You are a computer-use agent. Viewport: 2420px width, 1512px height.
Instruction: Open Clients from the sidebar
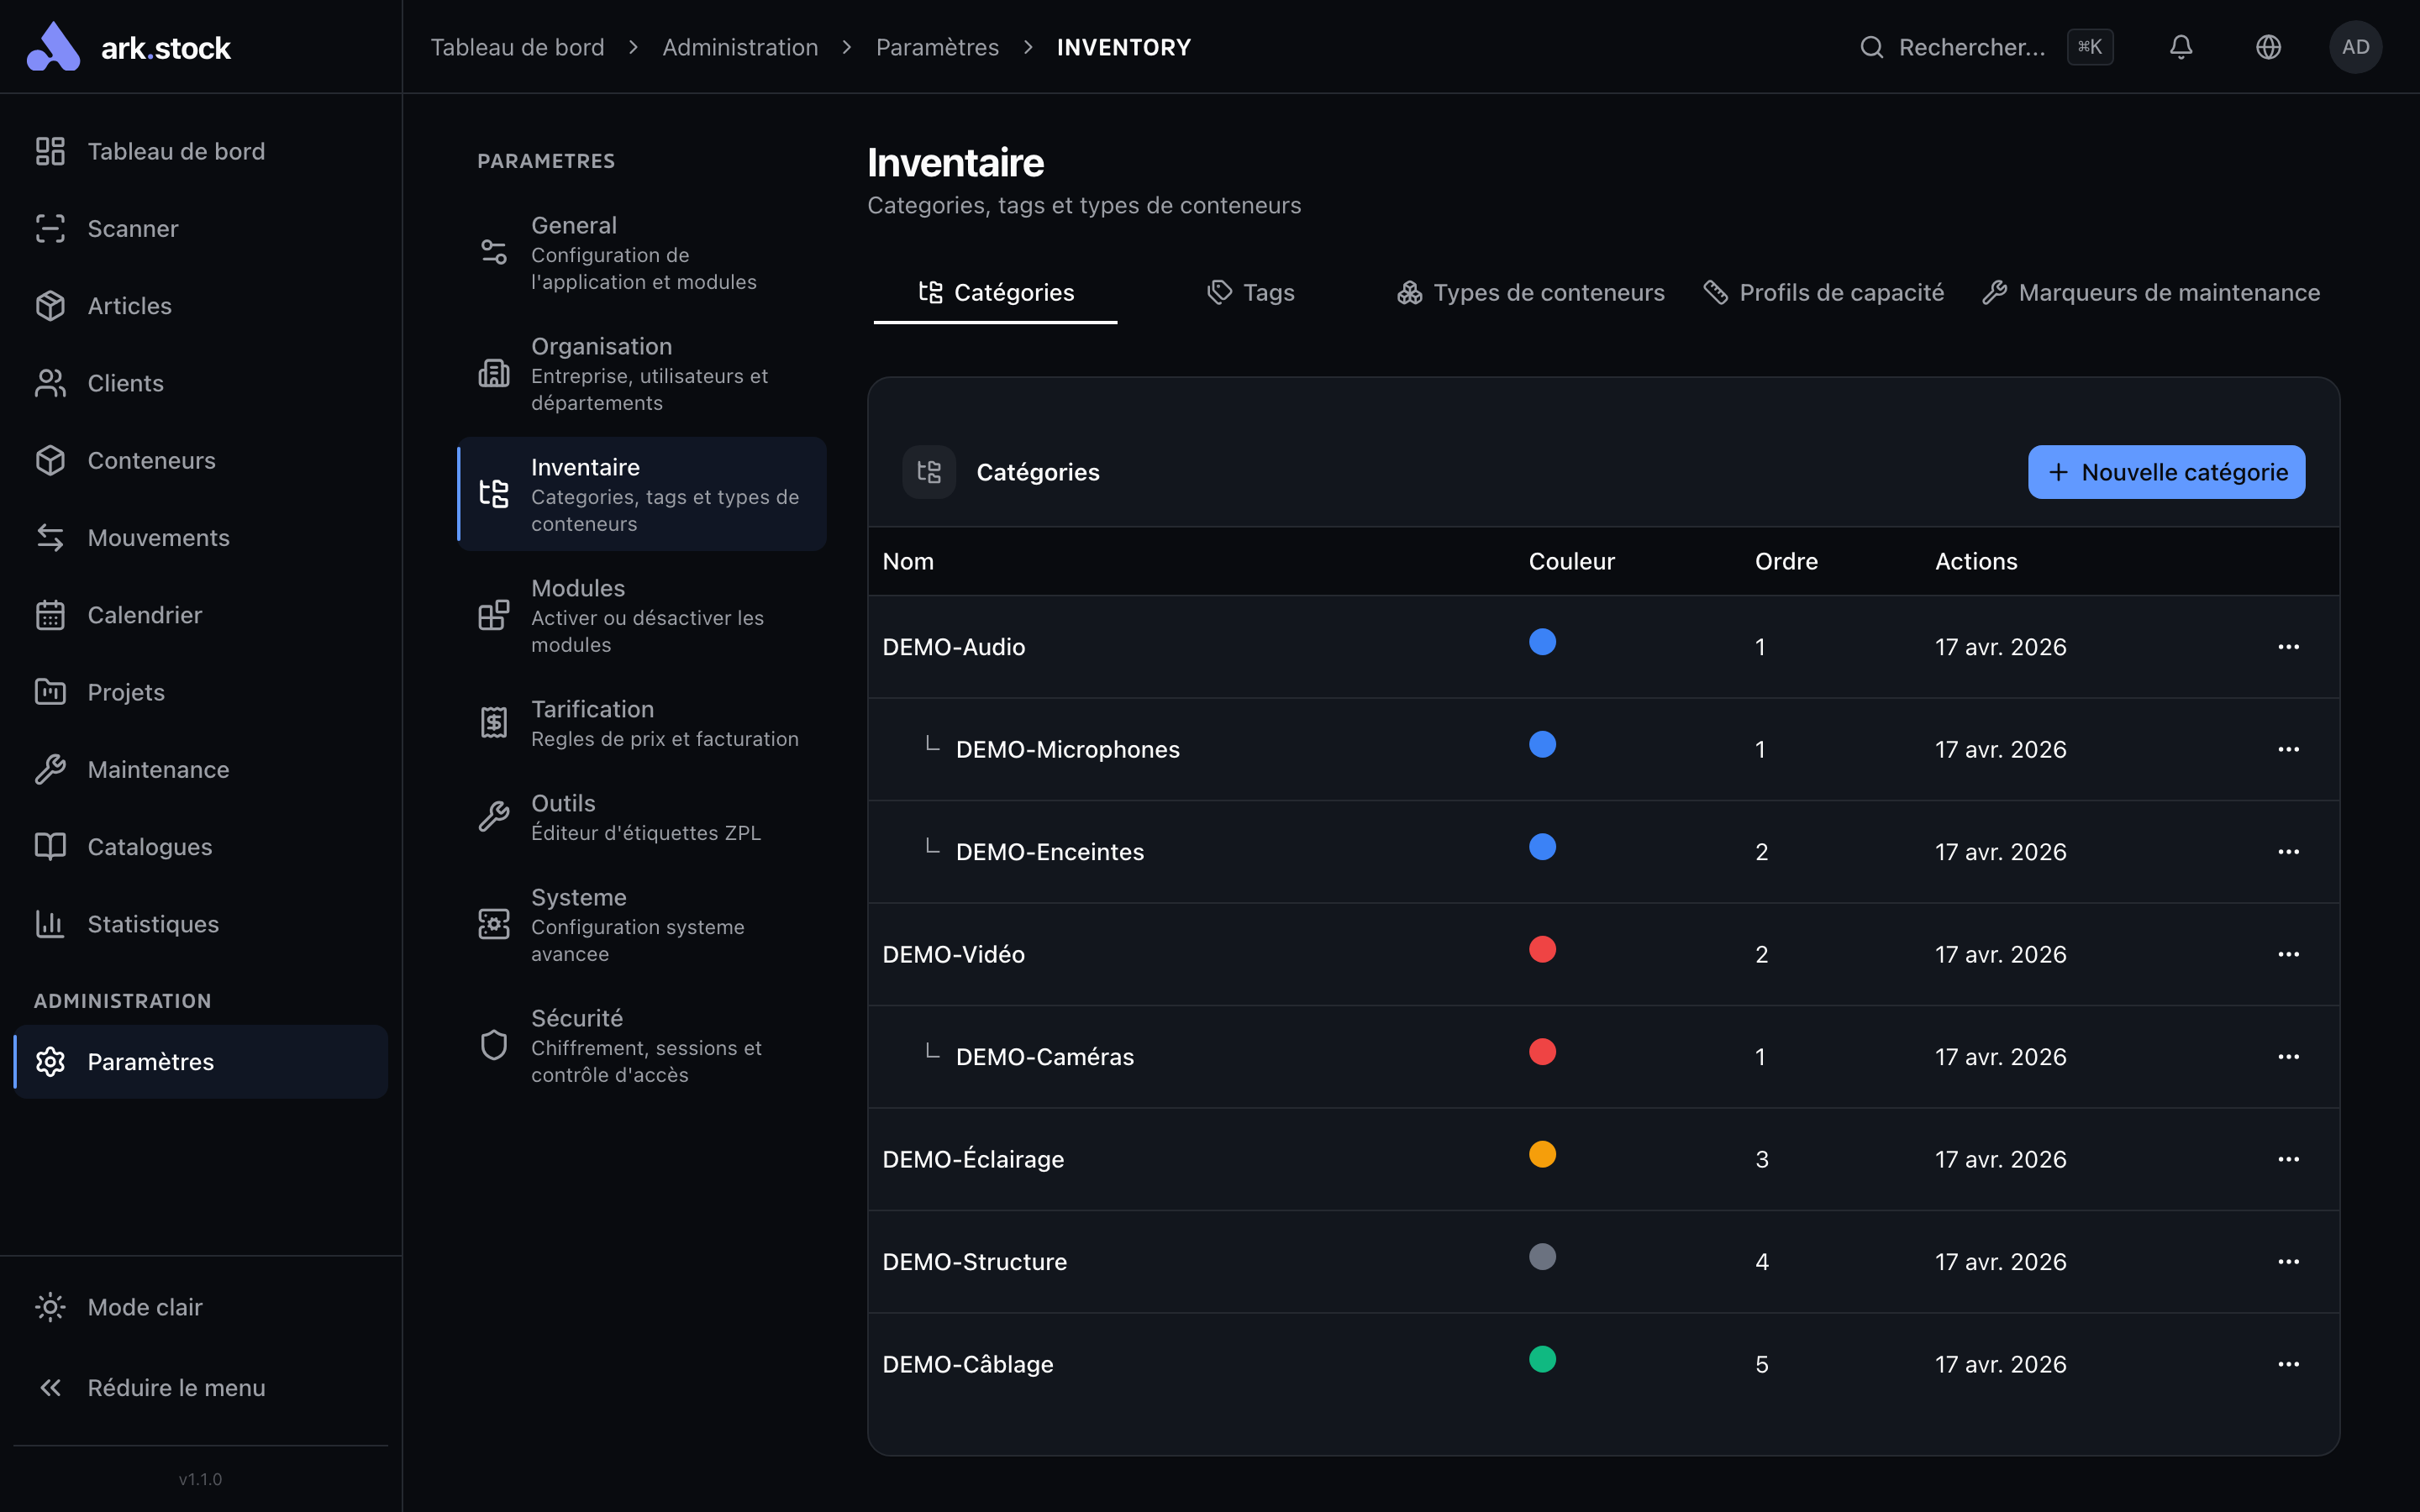(x=200, y=383)
